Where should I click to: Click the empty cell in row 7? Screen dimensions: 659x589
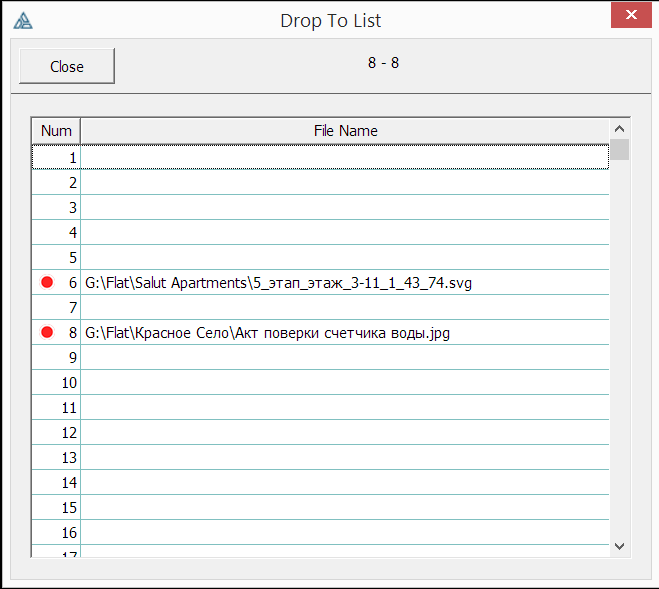[345, 308]
